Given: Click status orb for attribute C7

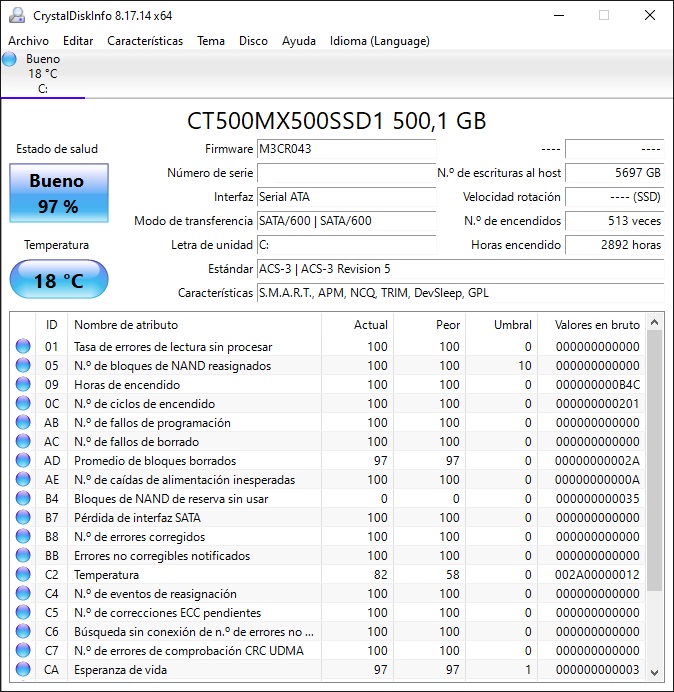Looking at the screenshot, I should 23,651.
